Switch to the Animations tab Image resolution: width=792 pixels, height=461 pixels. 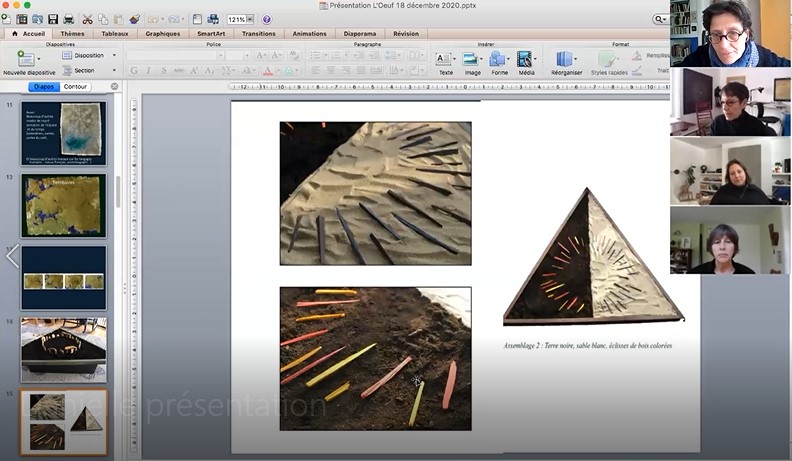pyautogui.click(x=309, y=33)
